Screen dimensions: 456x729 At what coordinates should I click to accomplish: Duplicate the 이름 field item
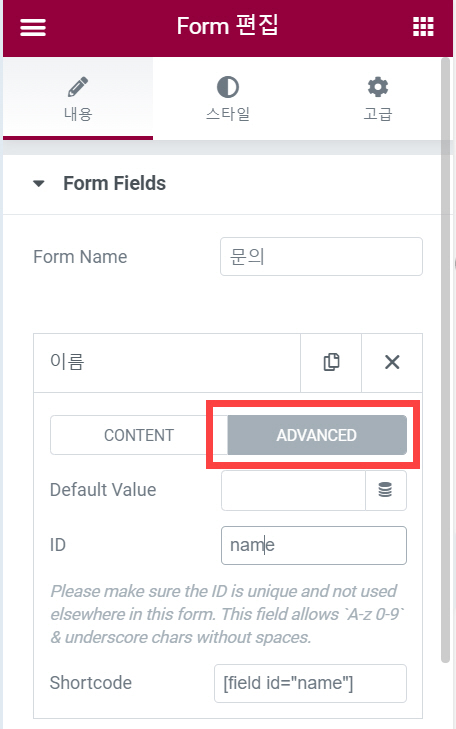coord(331,362)
